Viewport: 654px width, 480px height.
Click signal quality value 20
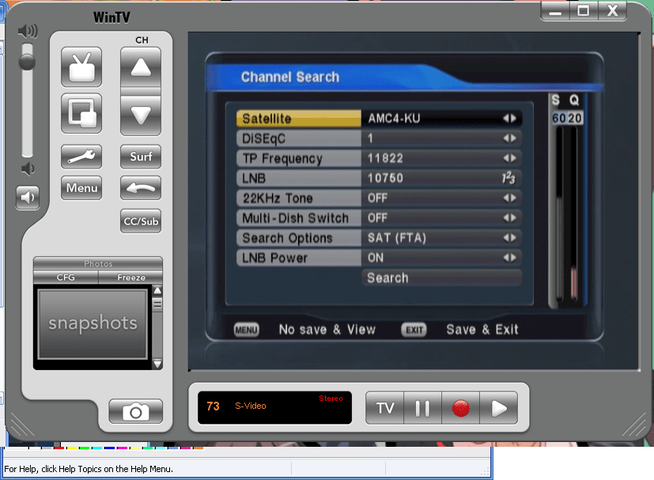[x=574, y=118]
